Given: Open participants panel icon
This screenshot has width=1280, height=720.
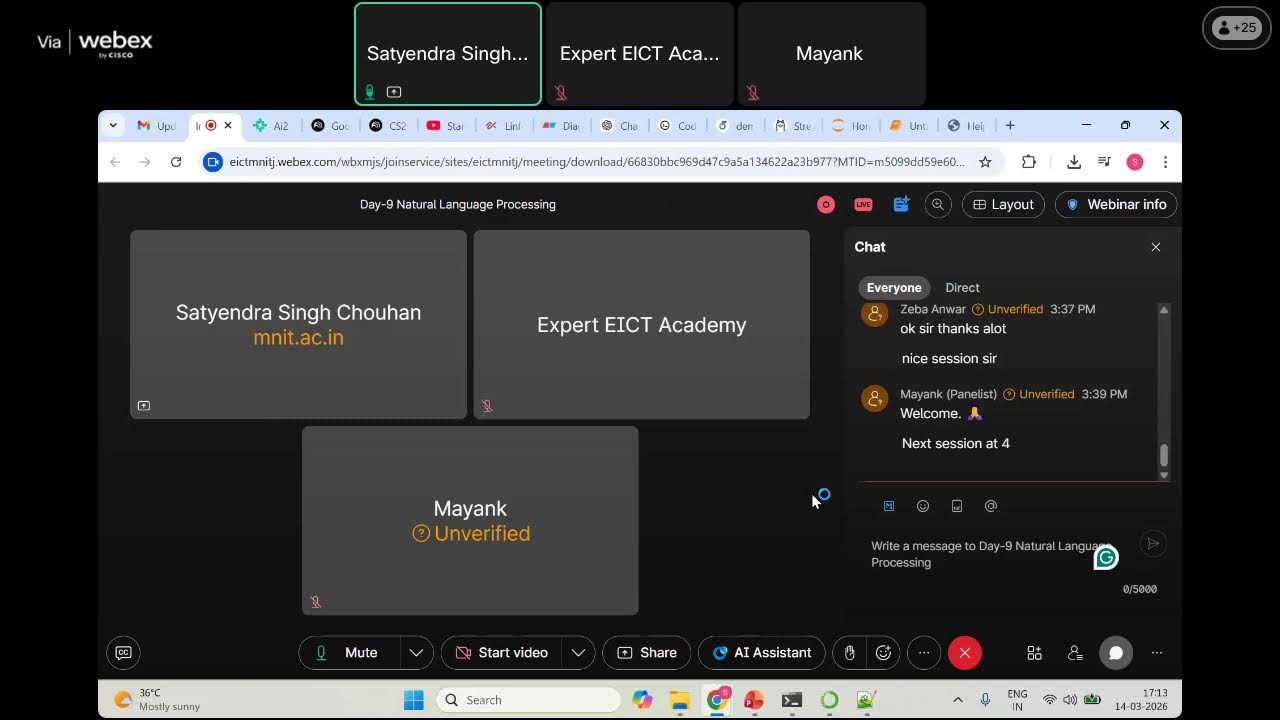Looking at the screenshot, I should pyautogui.click(x=1075, y=653).
